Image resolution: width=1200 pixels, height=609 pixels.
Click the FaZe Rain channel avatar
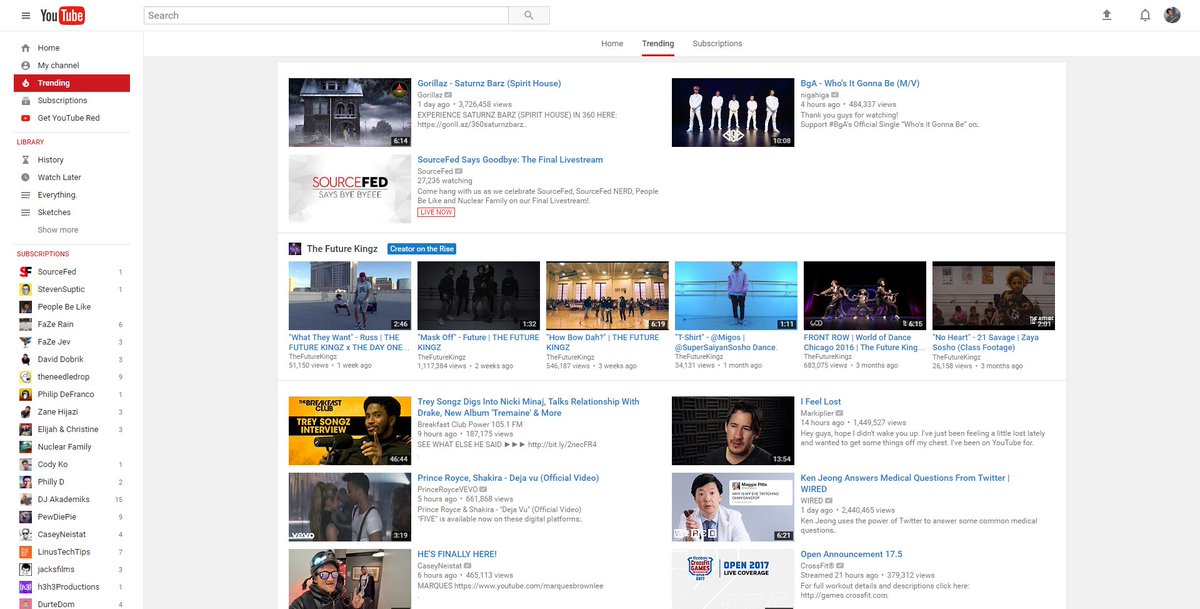point(25,324)
